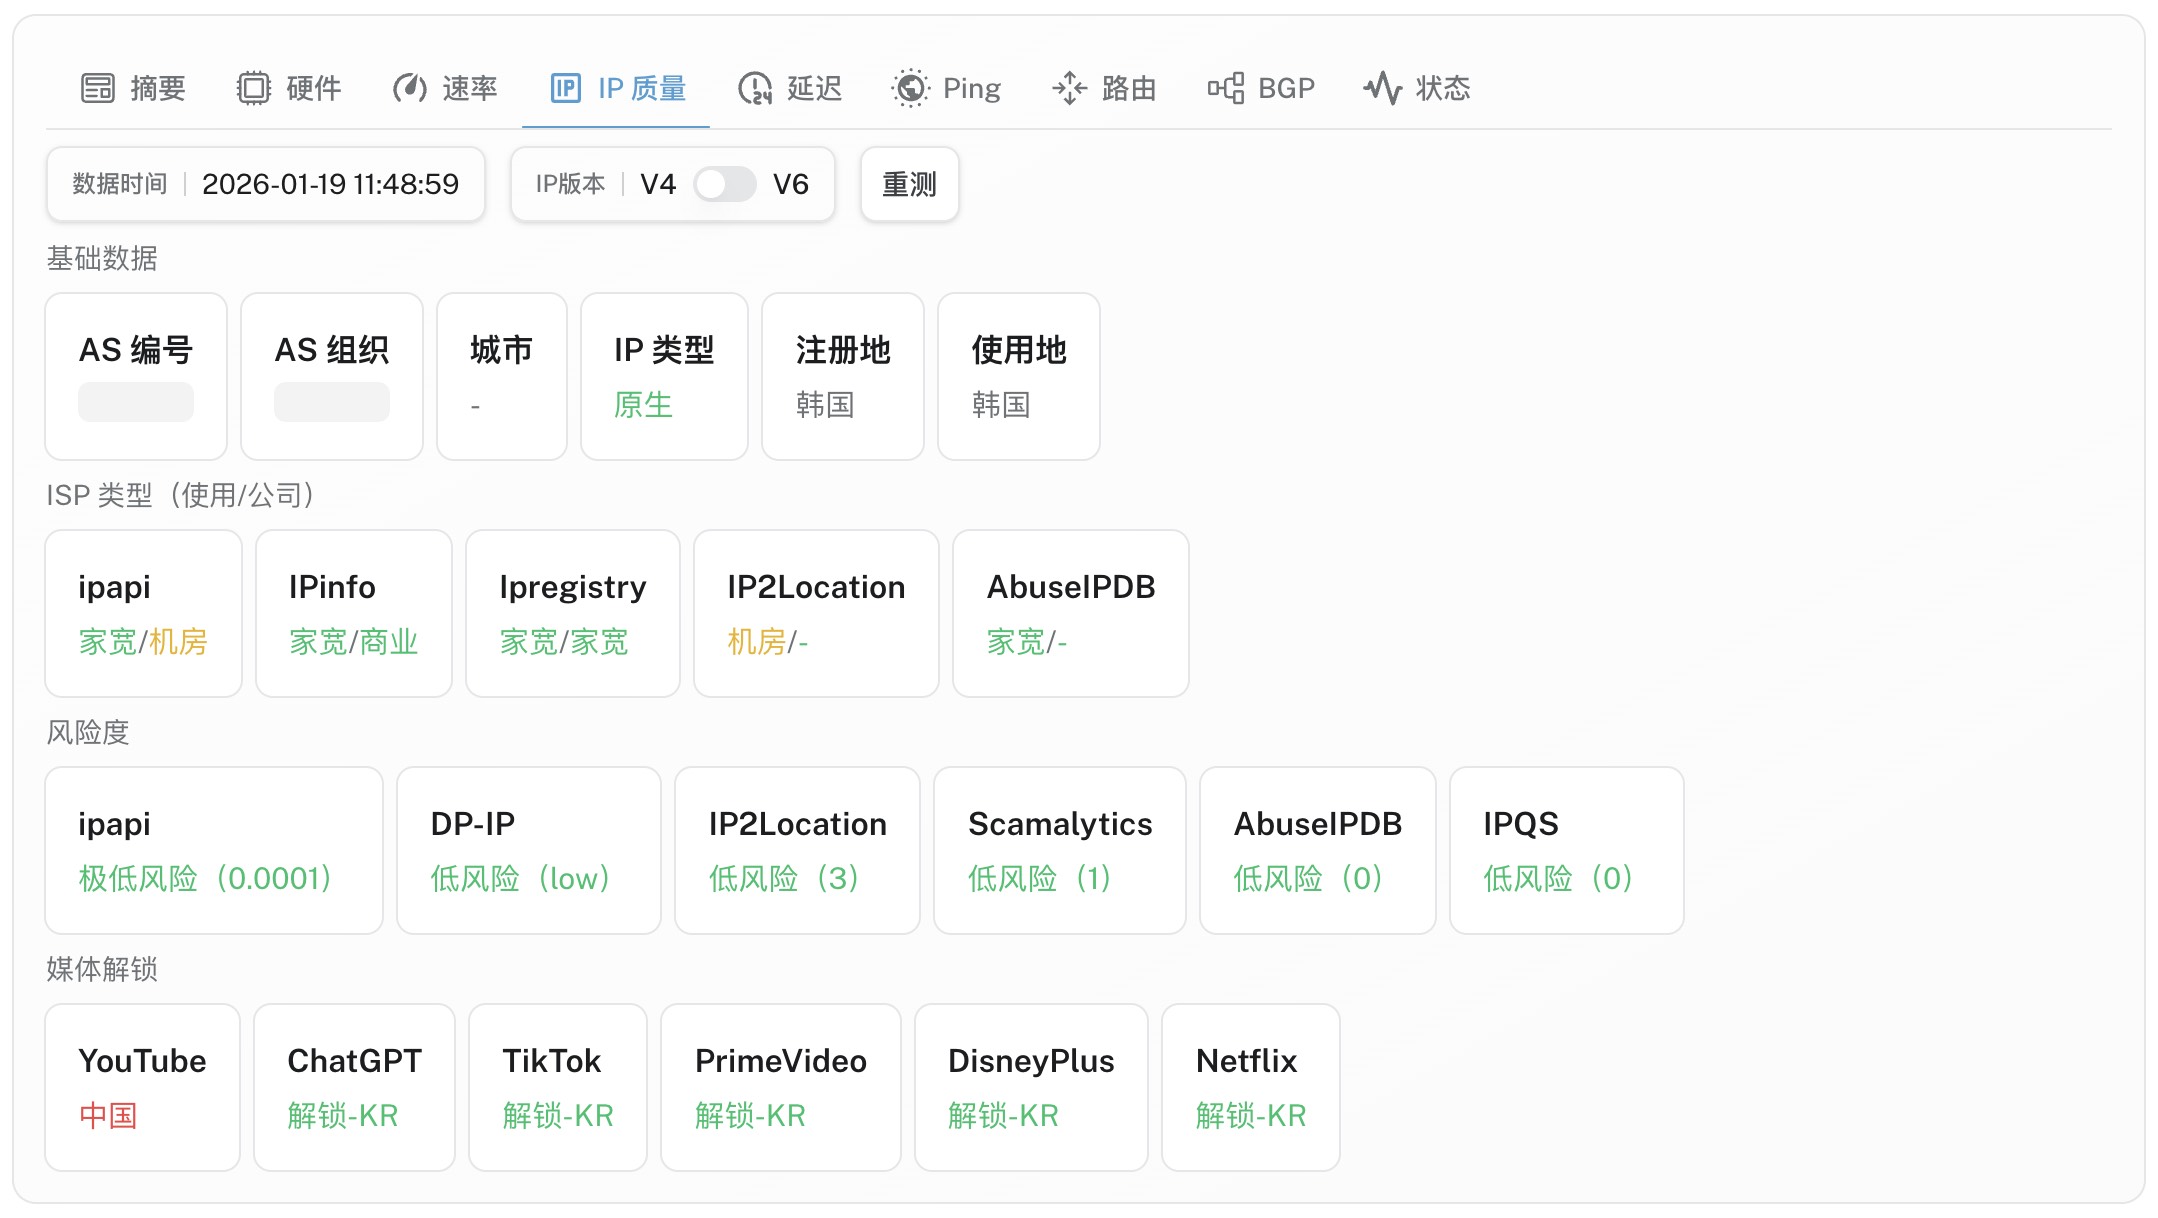Click the speed (速率) gauge icon
Screen dimensions: 2158x1218
click(410, 88)
